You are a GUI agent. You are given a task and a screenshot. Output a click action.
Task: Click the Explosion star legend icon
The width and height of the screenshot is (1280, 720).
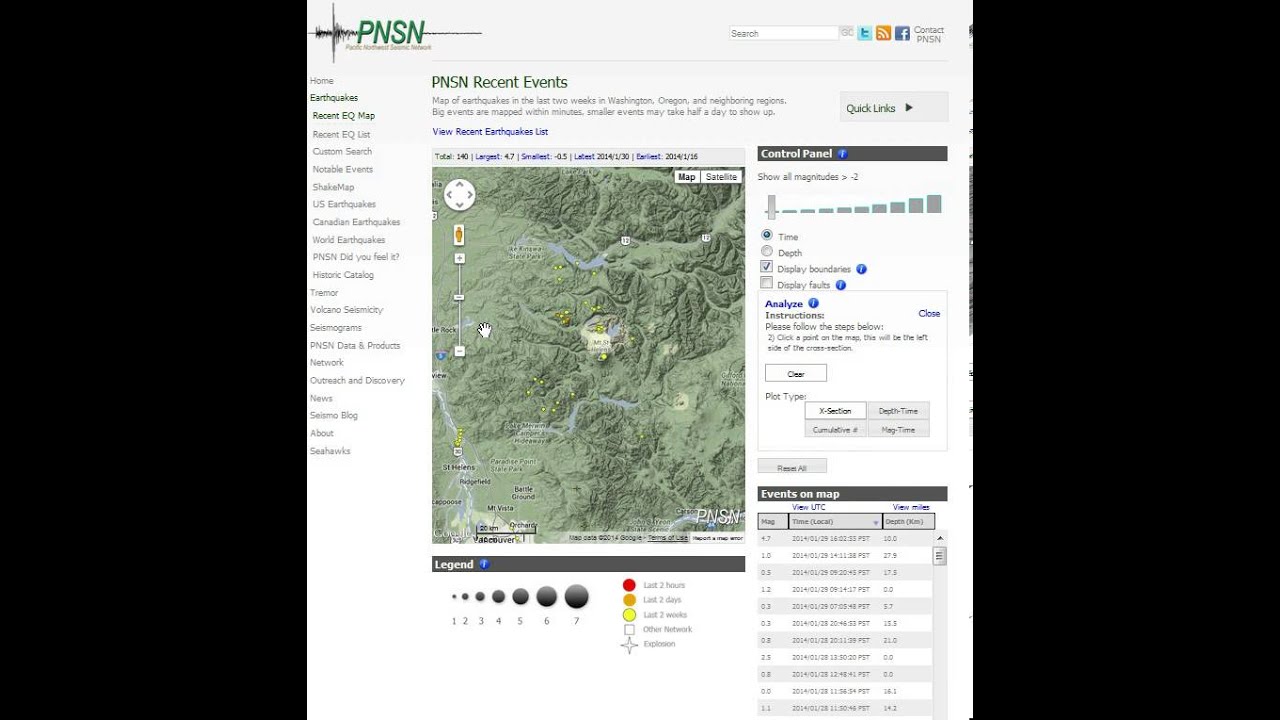tap(629, 645)
